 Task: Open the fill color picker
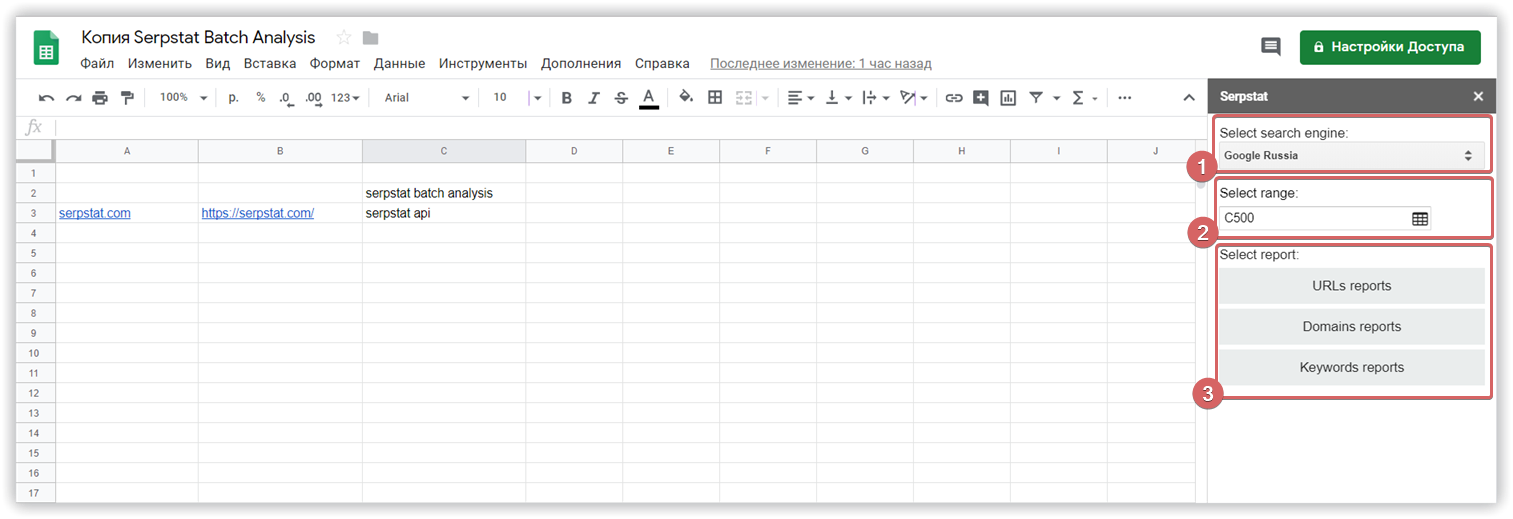pyautogui.click(x=686, y=98)
